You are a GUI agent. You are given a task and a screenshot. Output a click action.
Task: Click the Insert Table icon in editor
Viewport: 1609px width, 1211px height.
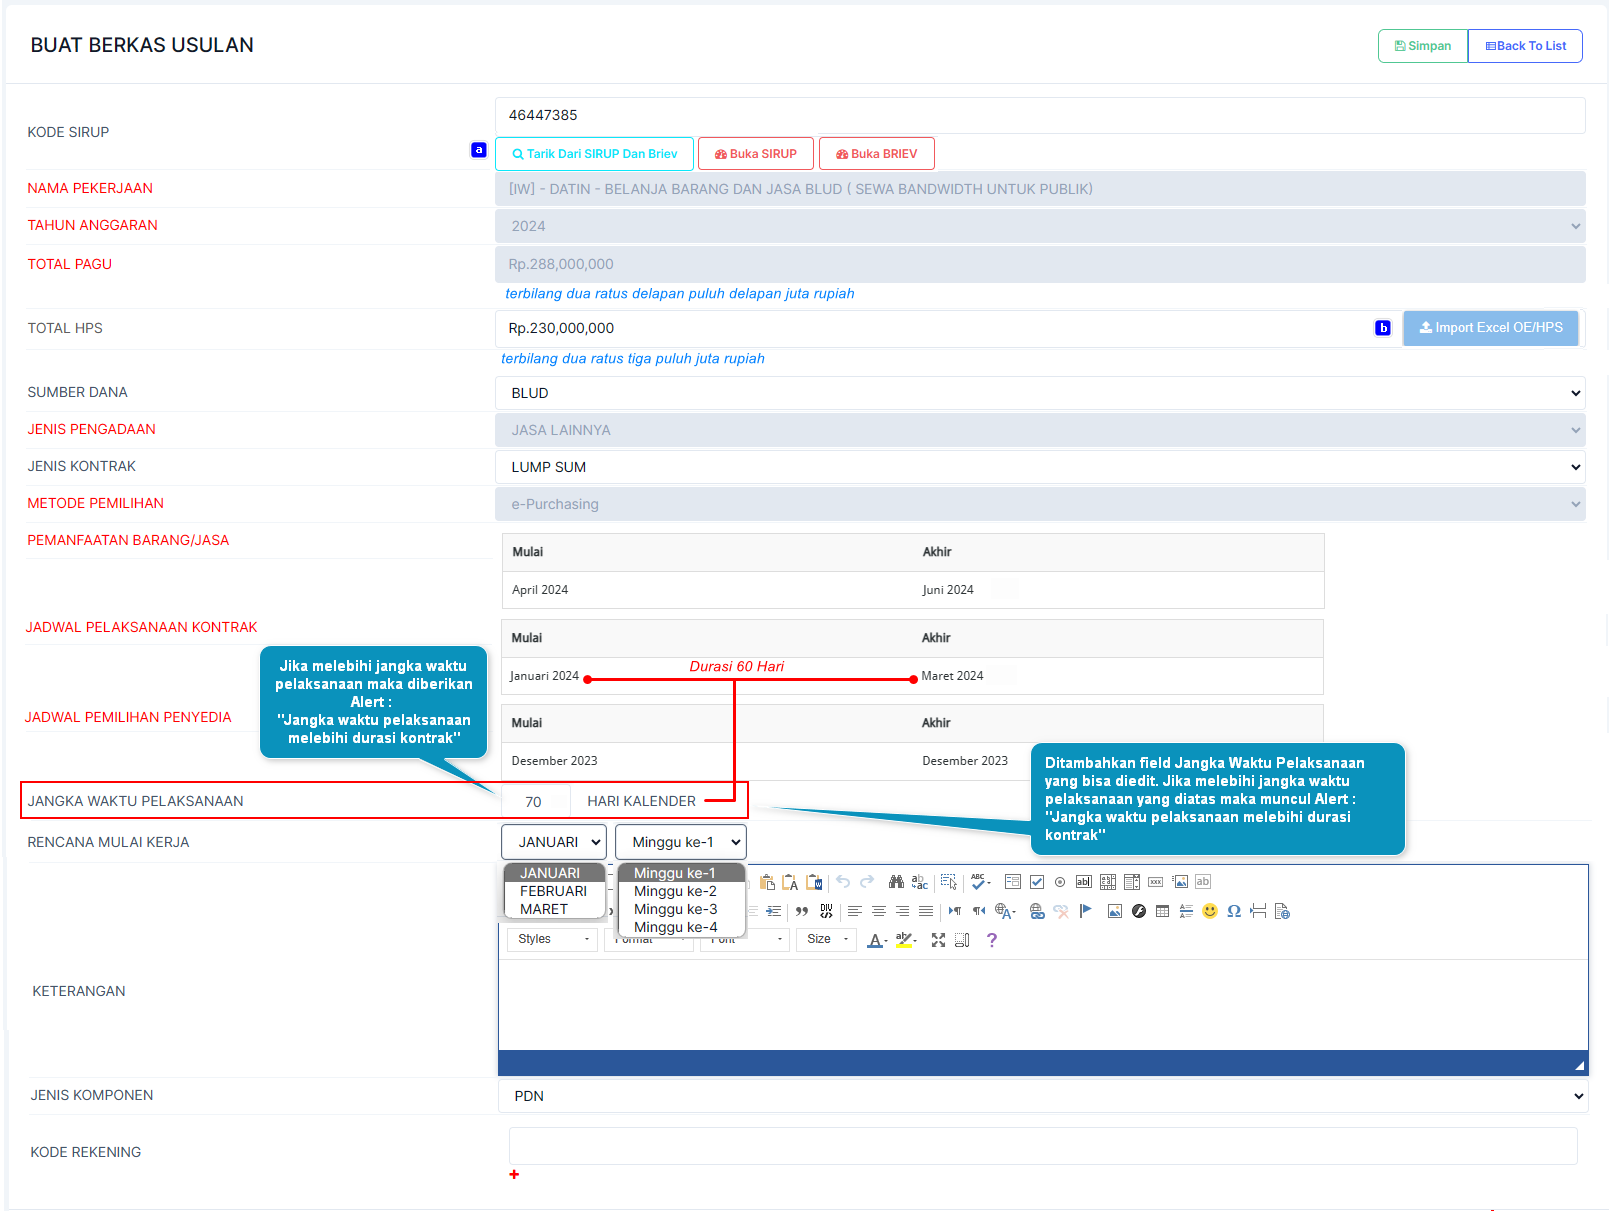click(1162, 911)
